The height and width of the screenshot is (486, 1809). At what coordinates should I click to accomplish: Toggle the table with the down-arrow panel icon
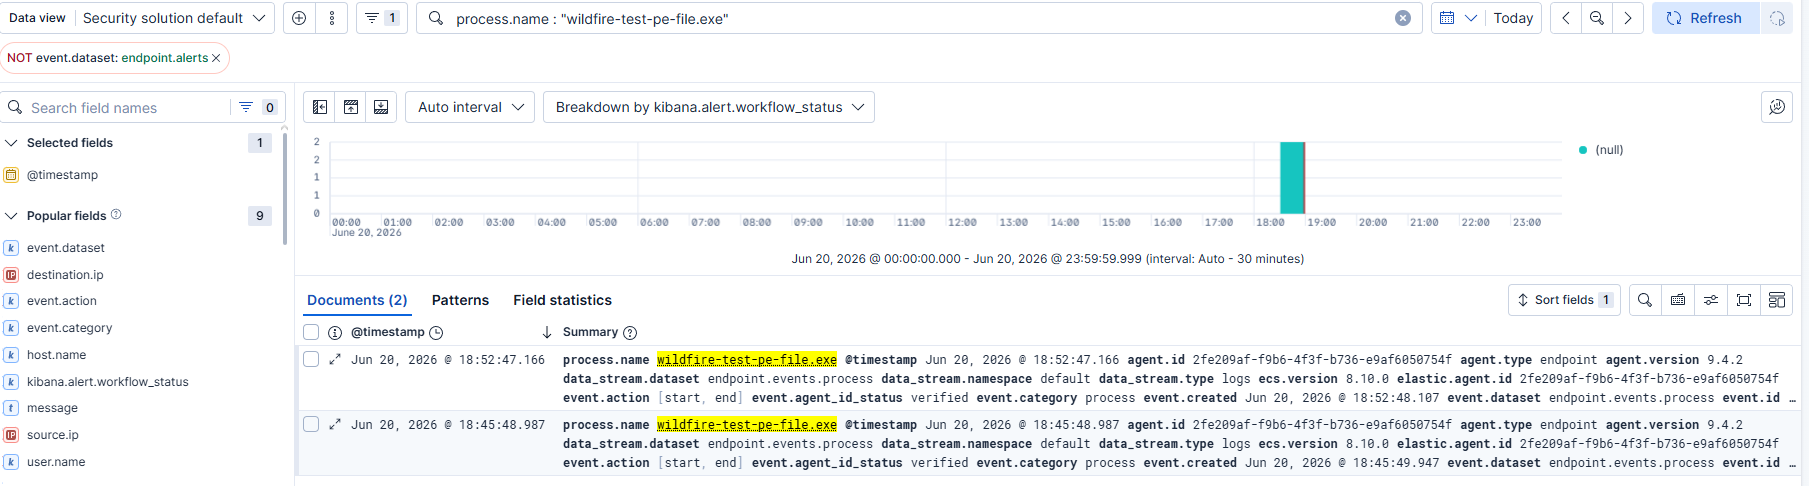click(x=381, y=107)
